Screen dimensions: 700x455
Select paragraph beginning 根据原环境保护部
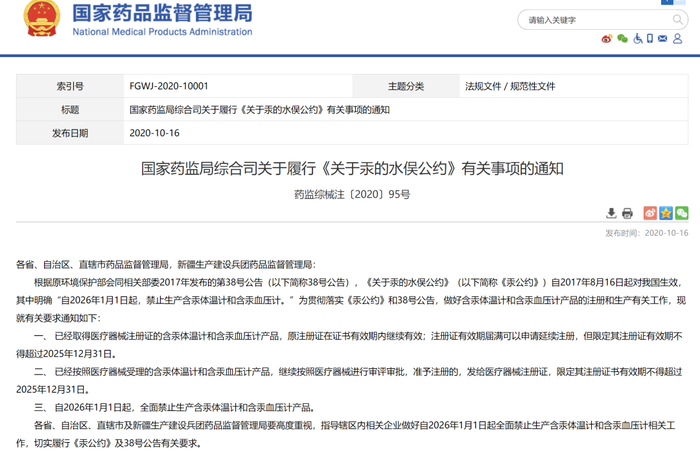(351, 300)
